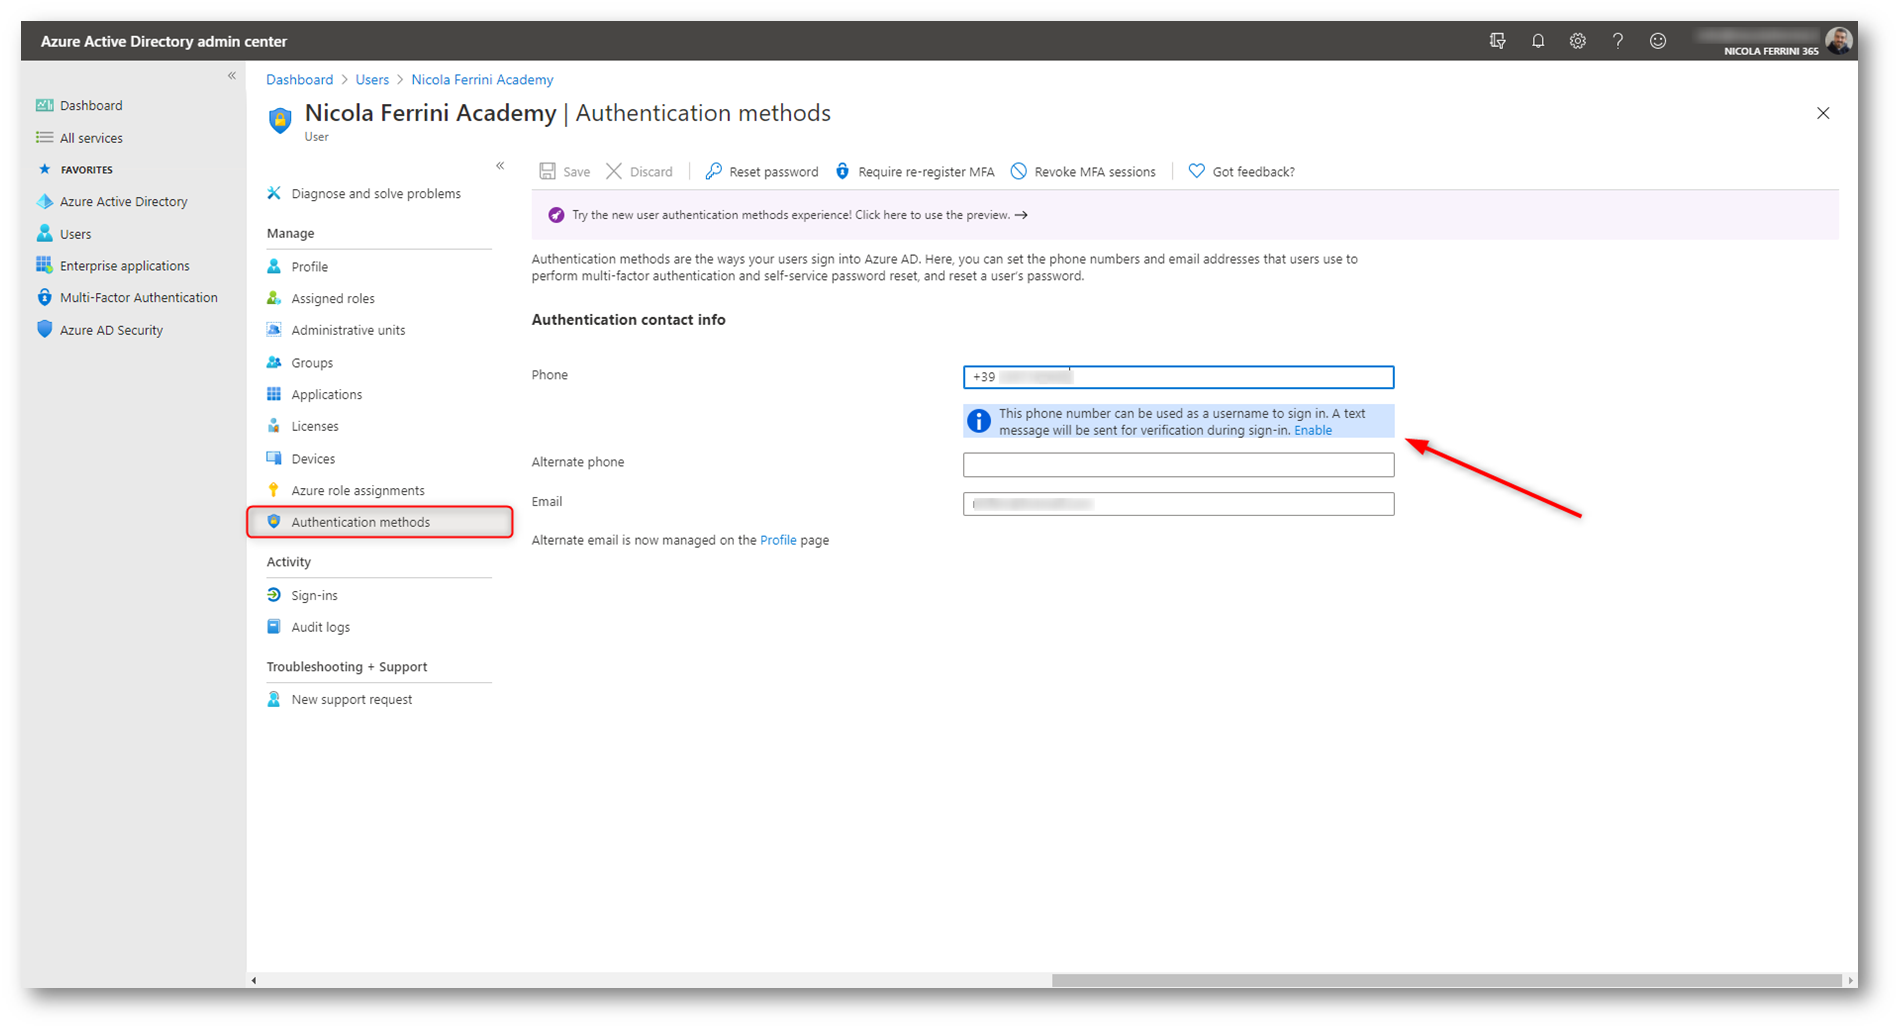This screenshot has height=1030, width=1900.
Task: Click Got feedback? button
Action: pyautogui.click(x=1242, y=172)
